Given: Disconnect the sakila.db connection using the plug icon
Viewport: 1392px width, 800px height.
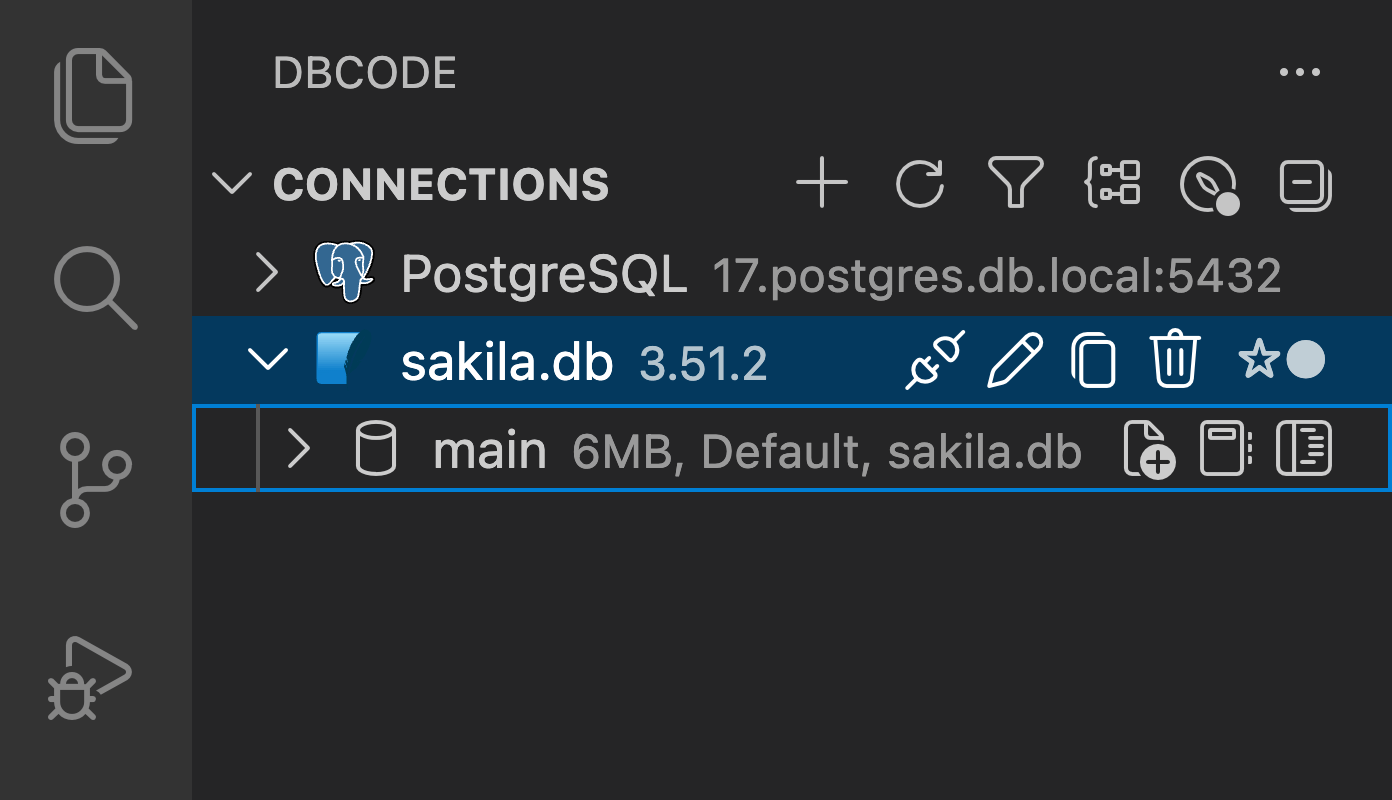Looking at the screenshot, I should coord(933,360).
